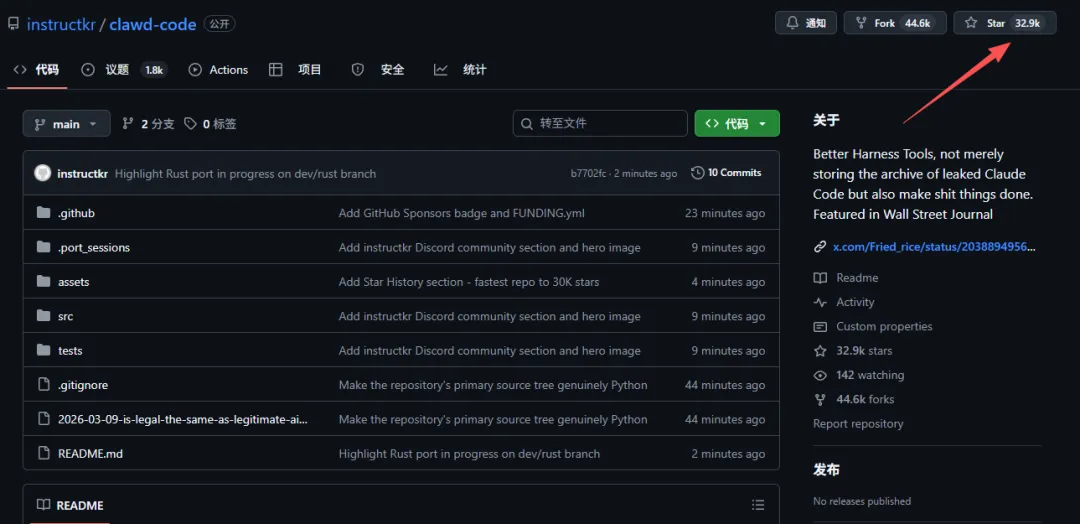Image resolution: width=1080 pixels, height=524 pixels.
Task: Click the instructkr avatar in commit row
Action: point(42,173)
